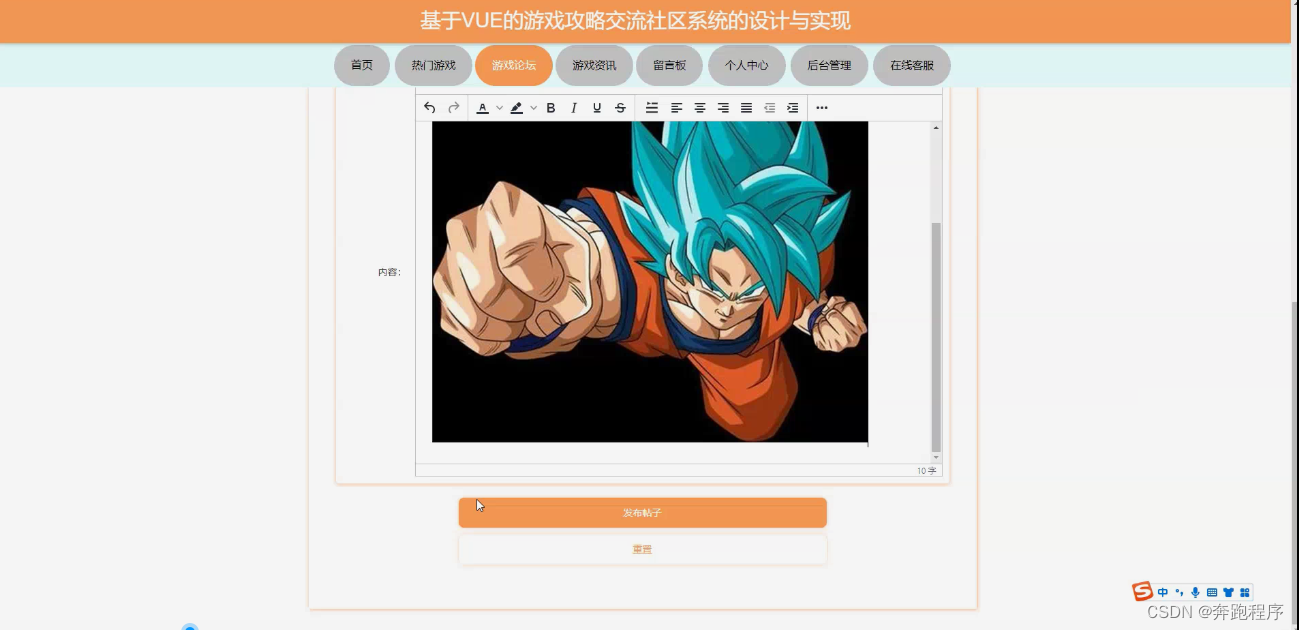Toggle underline formatting
Image resolution: width=1299 pixels, height=630 pixels.
[x=597, y=108]
